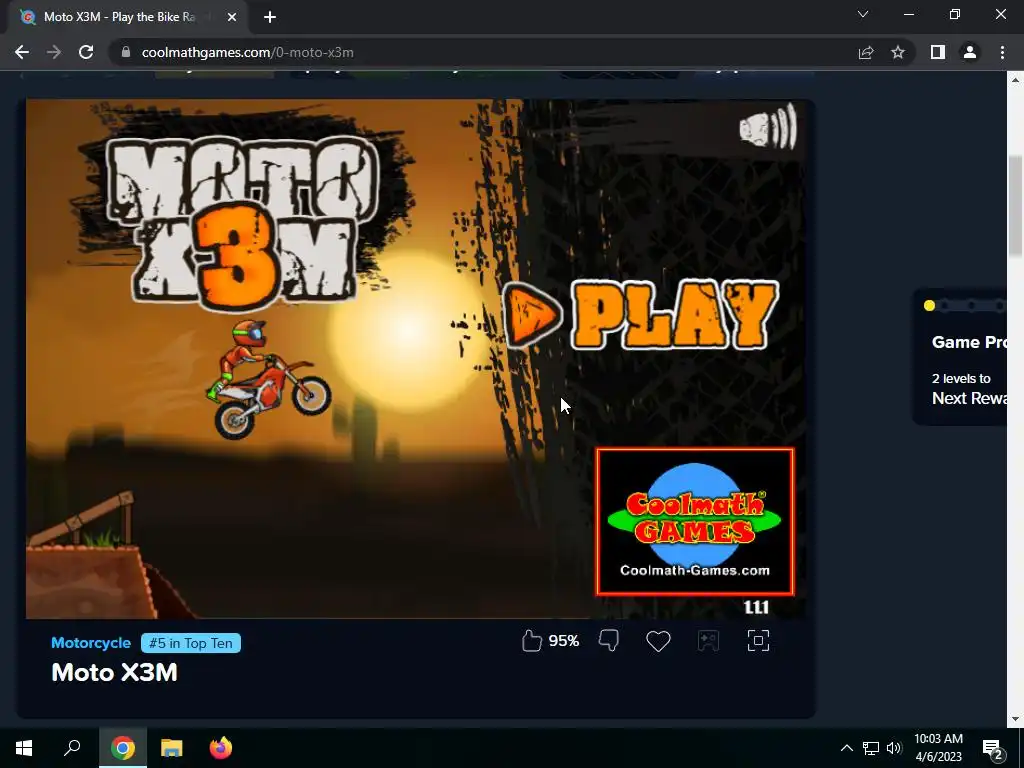Open the notification center icon
This screenshot has width=1024, height=768.
[x=993, y=748]
